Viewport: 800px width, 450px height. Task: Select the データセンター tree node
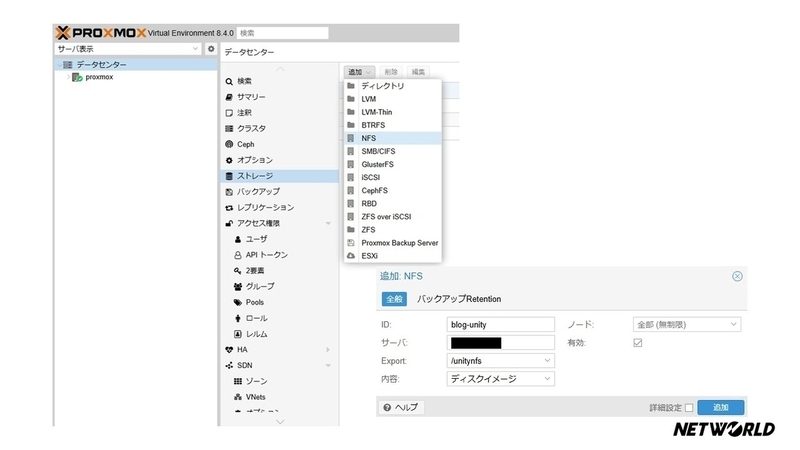136,65
